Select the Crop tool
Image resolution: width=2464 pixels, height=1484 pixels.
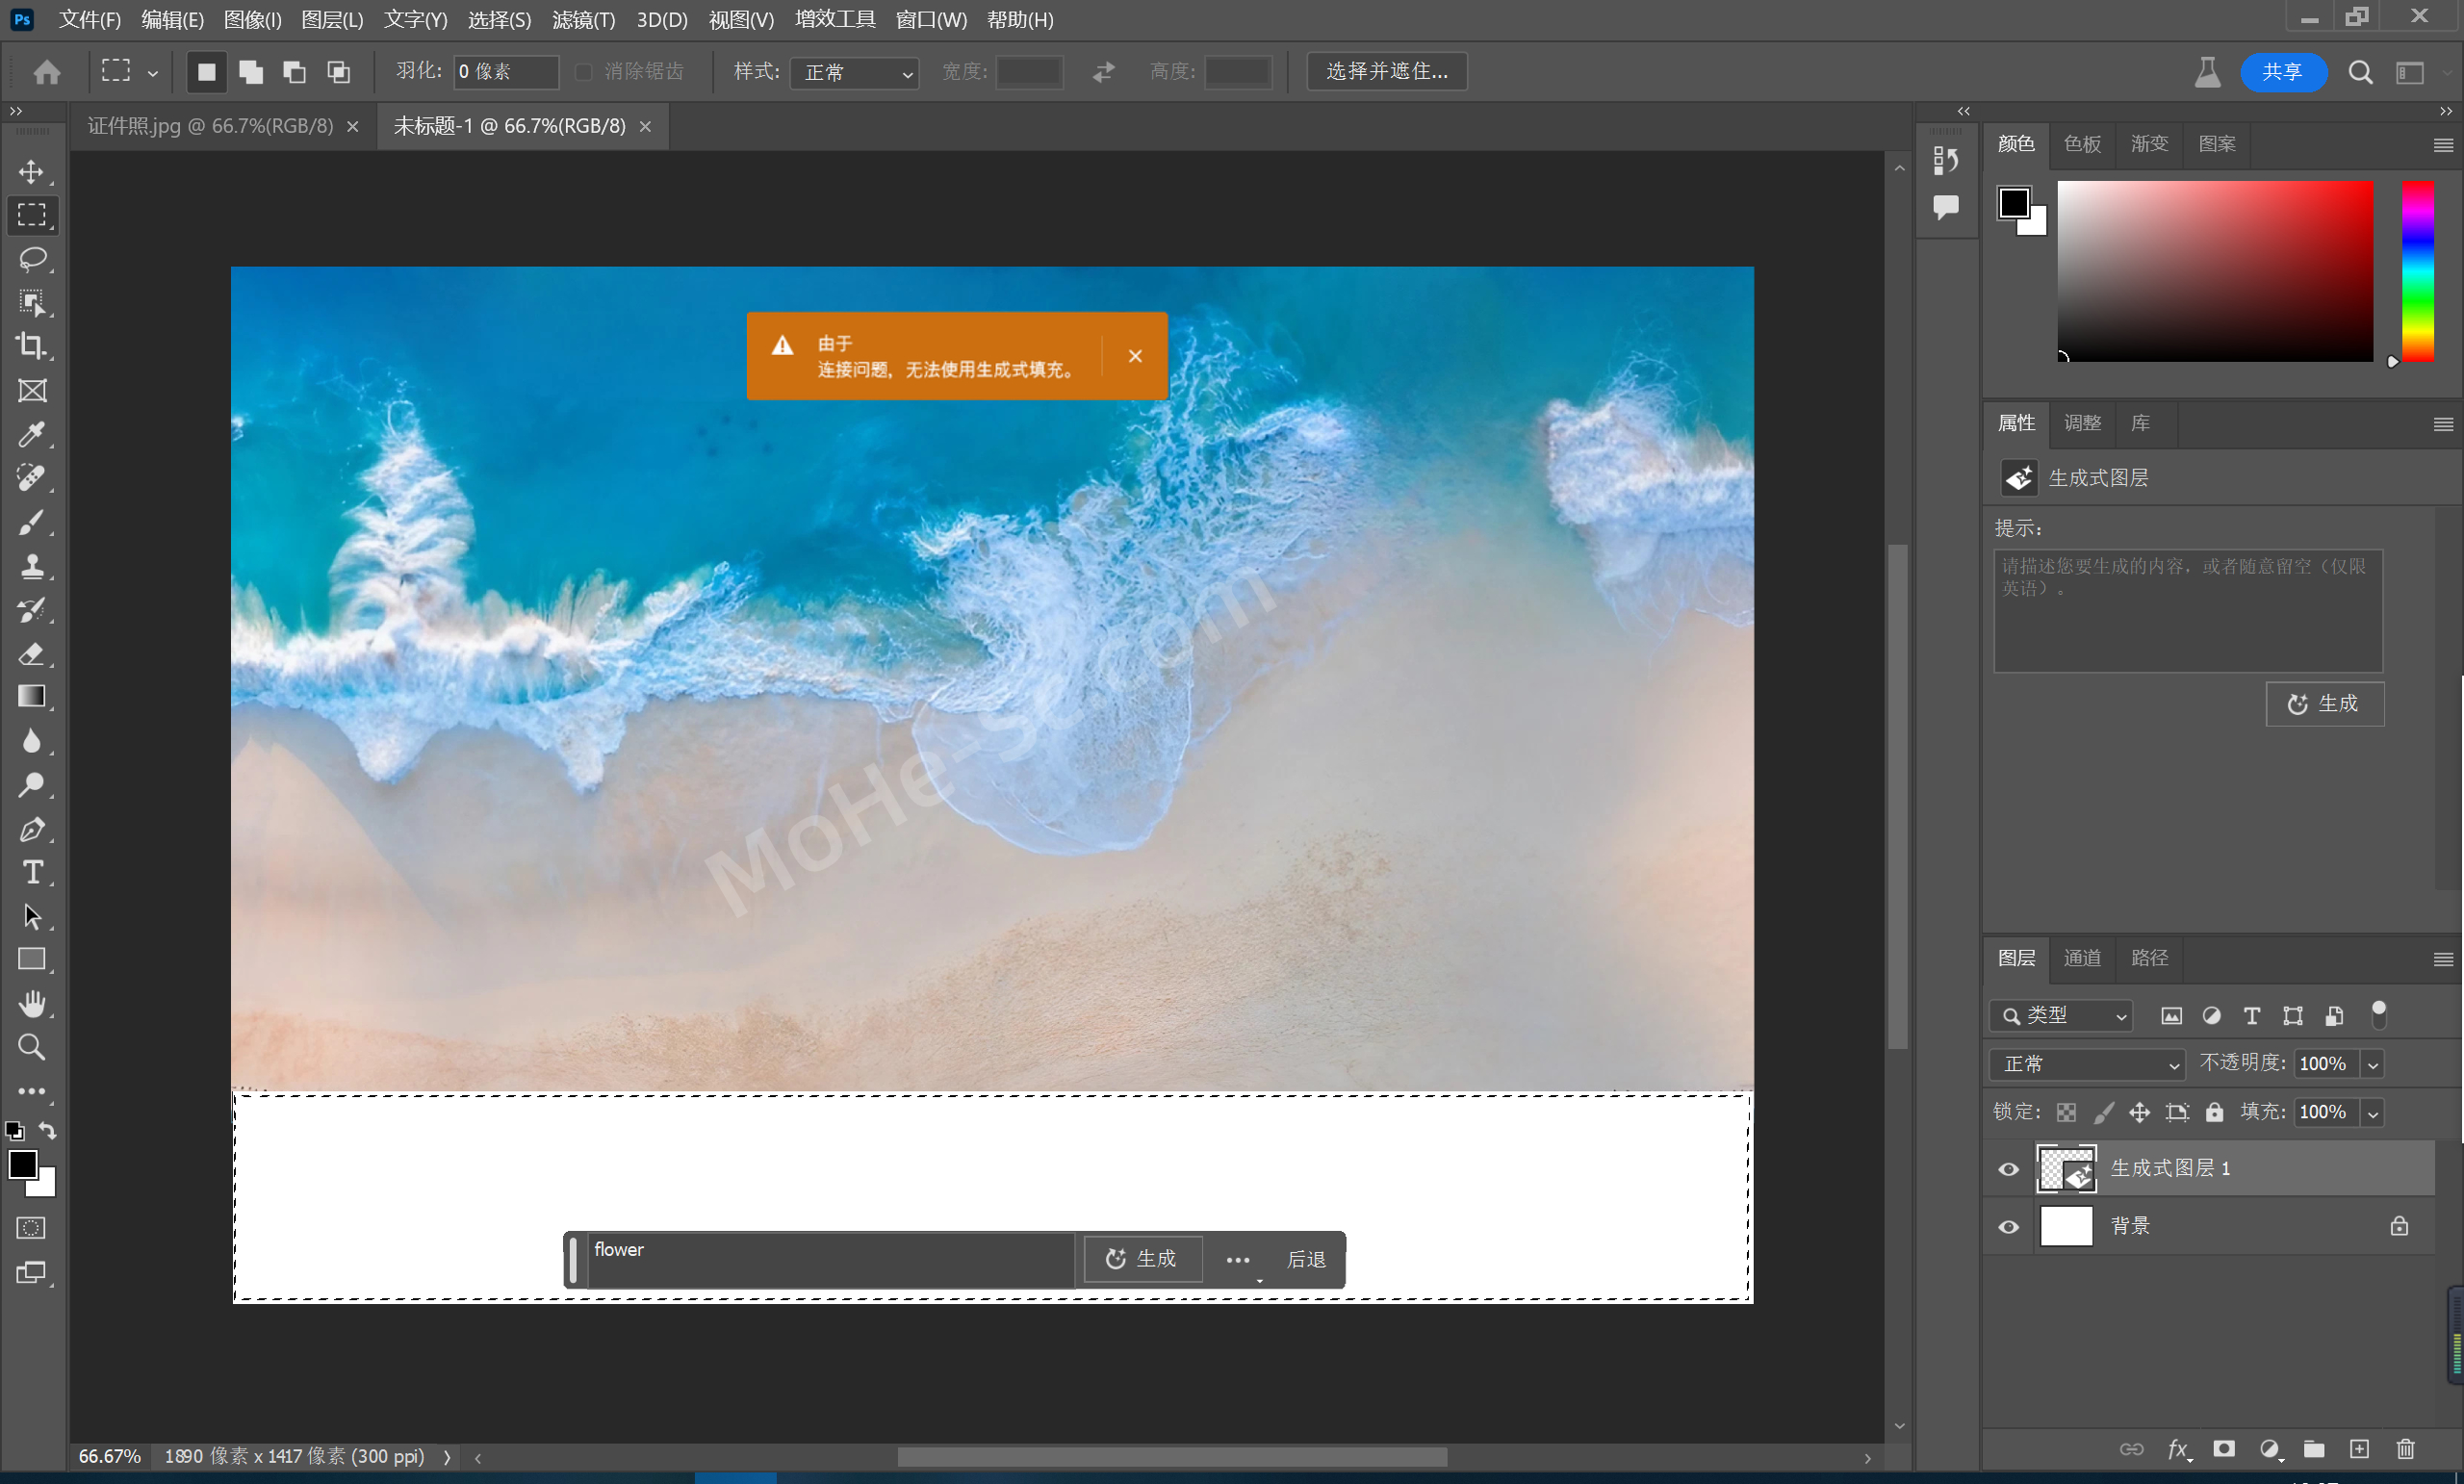pyautogui.click(x=32, y=346)
